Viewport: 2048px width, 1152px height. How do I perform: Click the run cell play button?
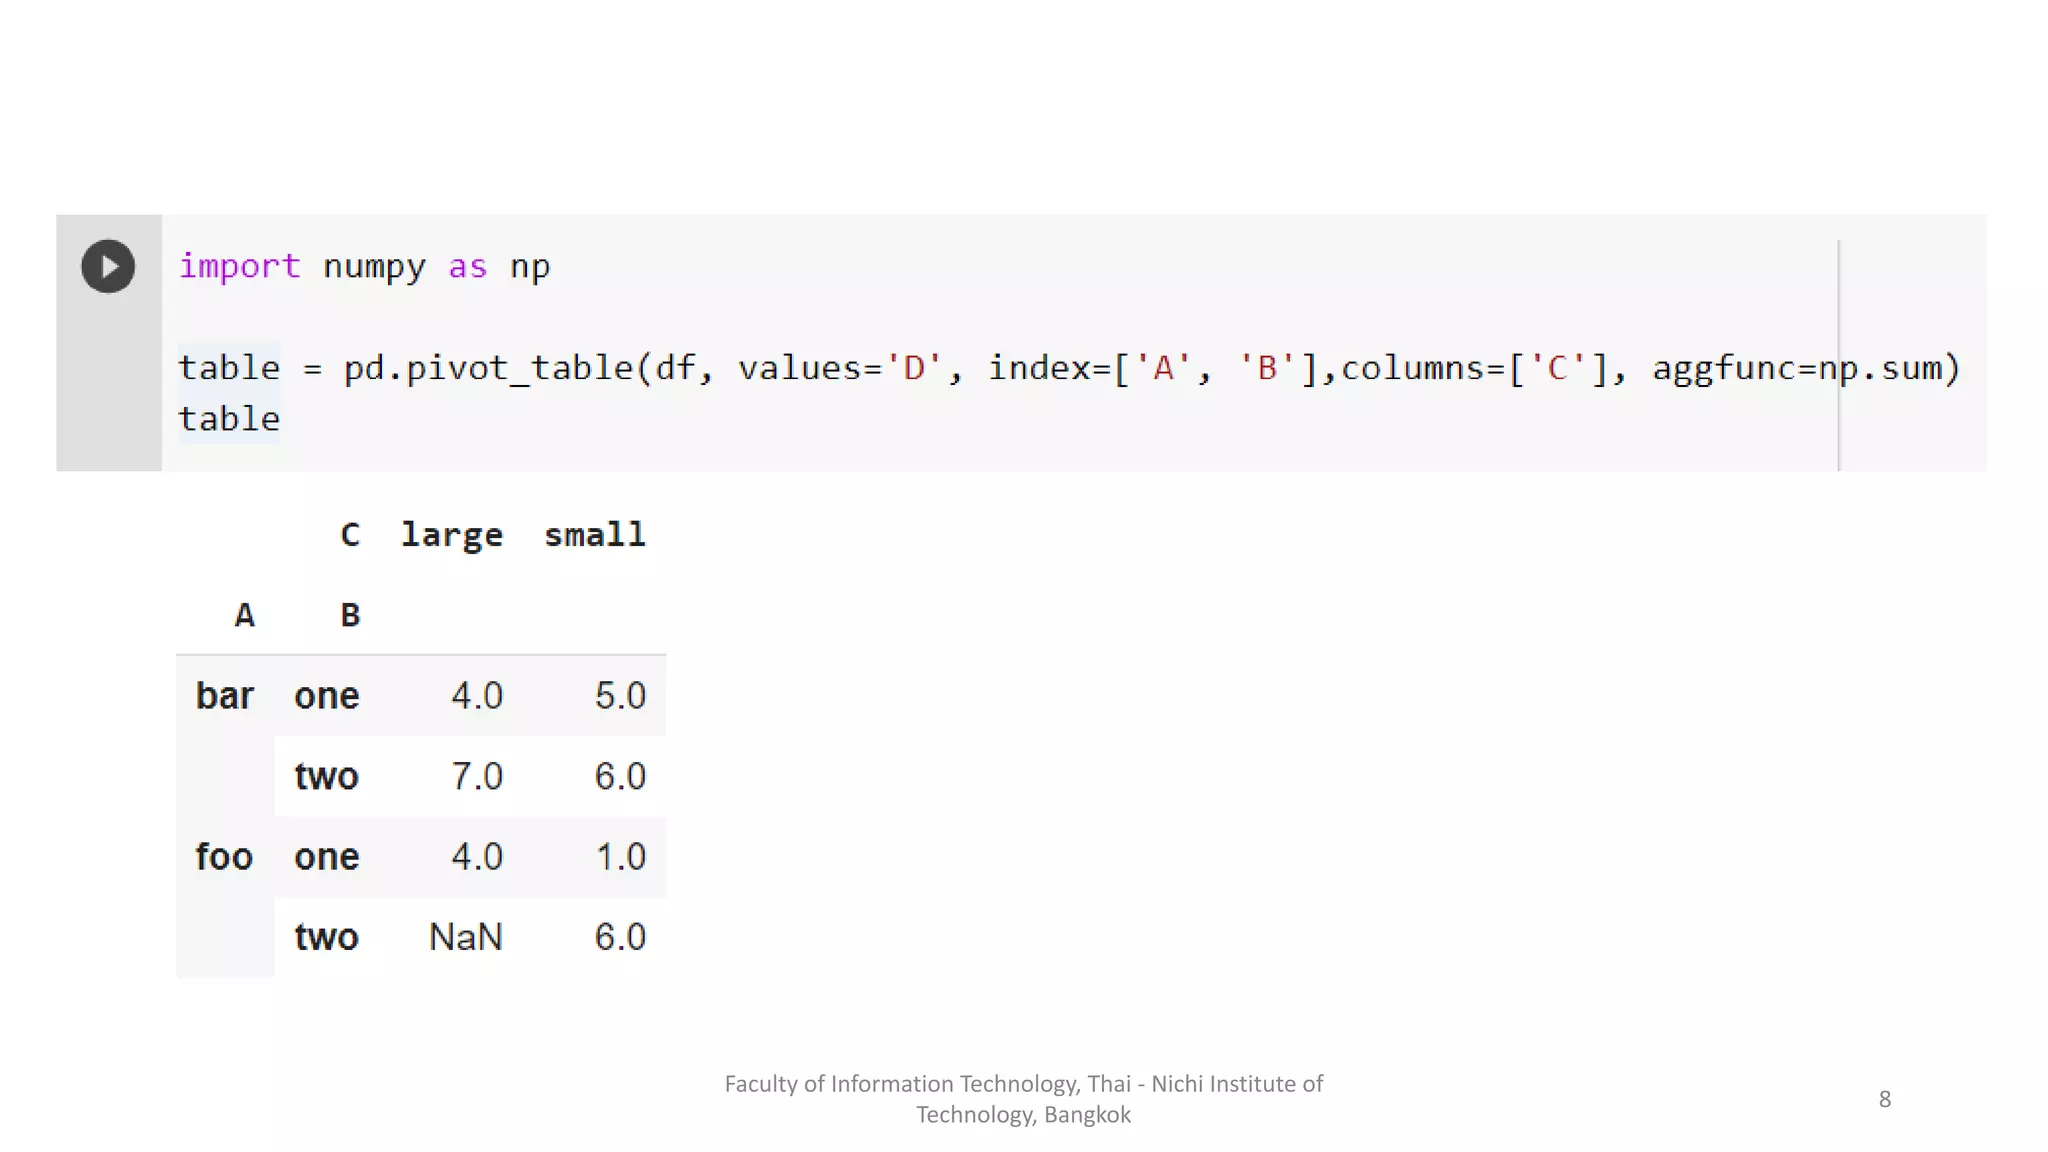pos(108,266)
